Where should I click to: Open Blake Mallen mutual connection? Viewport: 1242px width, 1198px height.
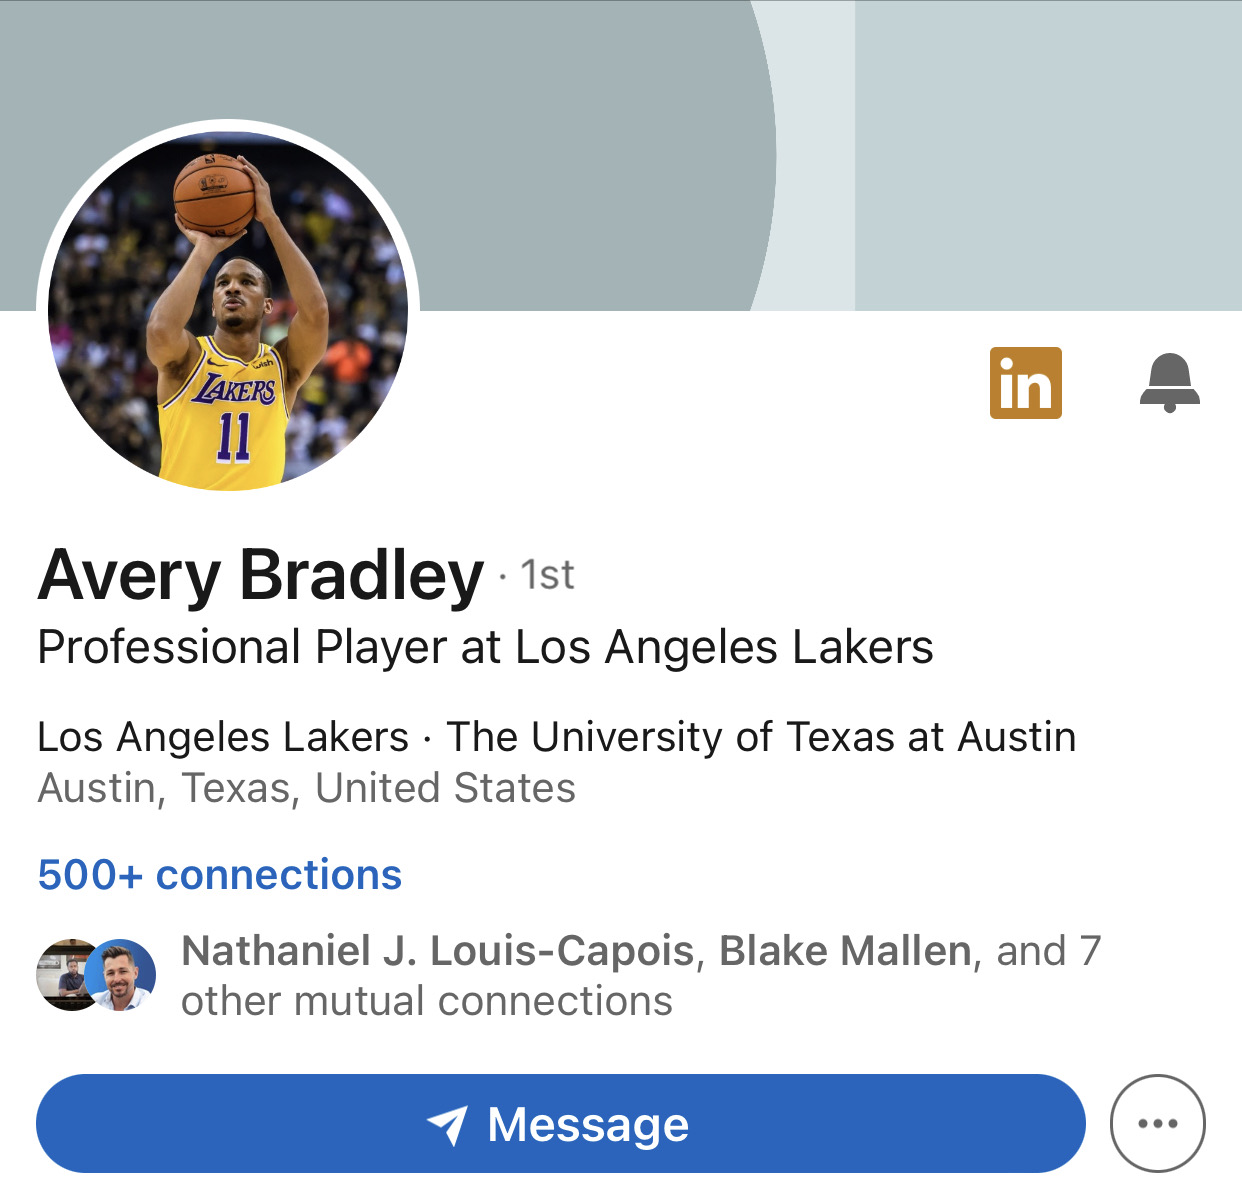click(x=845, y=951)
